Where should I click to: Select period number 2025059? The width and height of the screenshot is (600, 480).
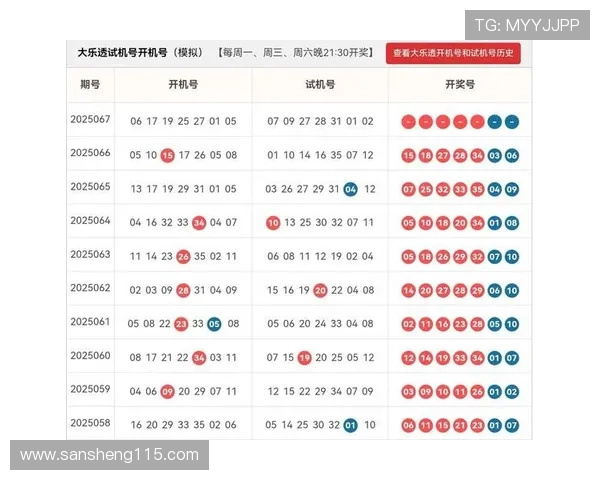pyautogui.click(x=90, y=389)
